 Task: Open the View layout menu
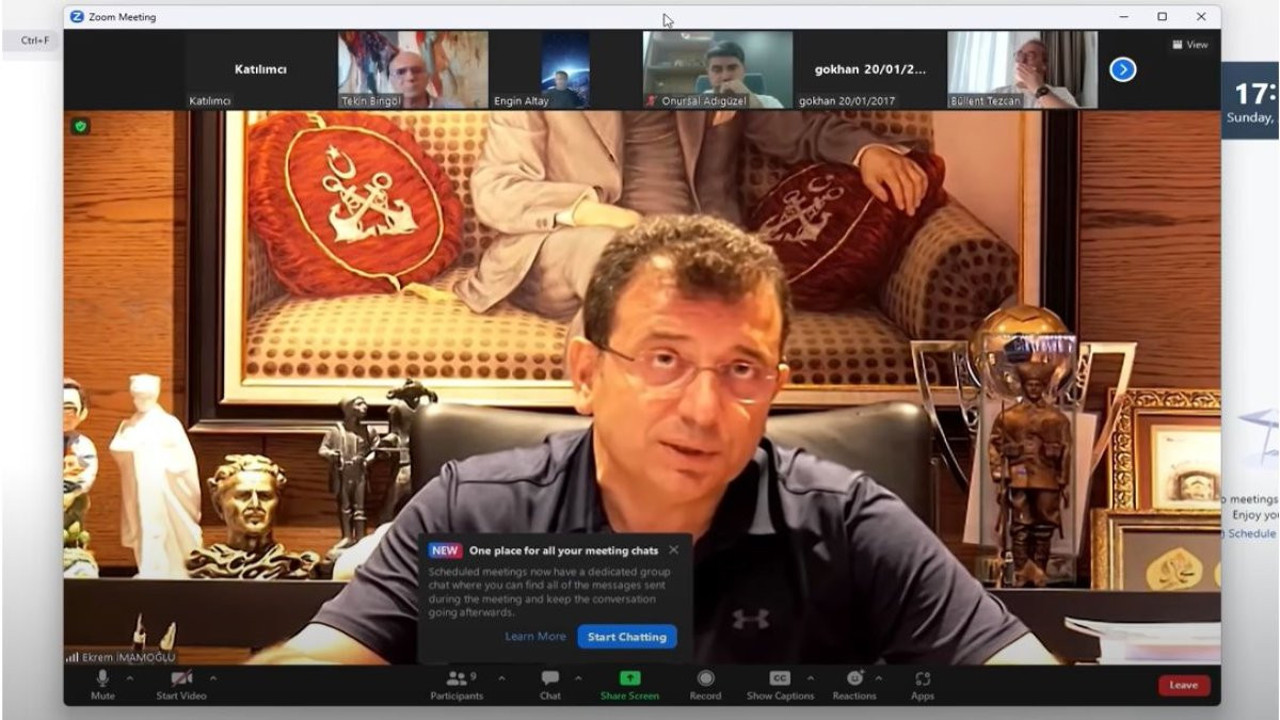point(1190,45)
